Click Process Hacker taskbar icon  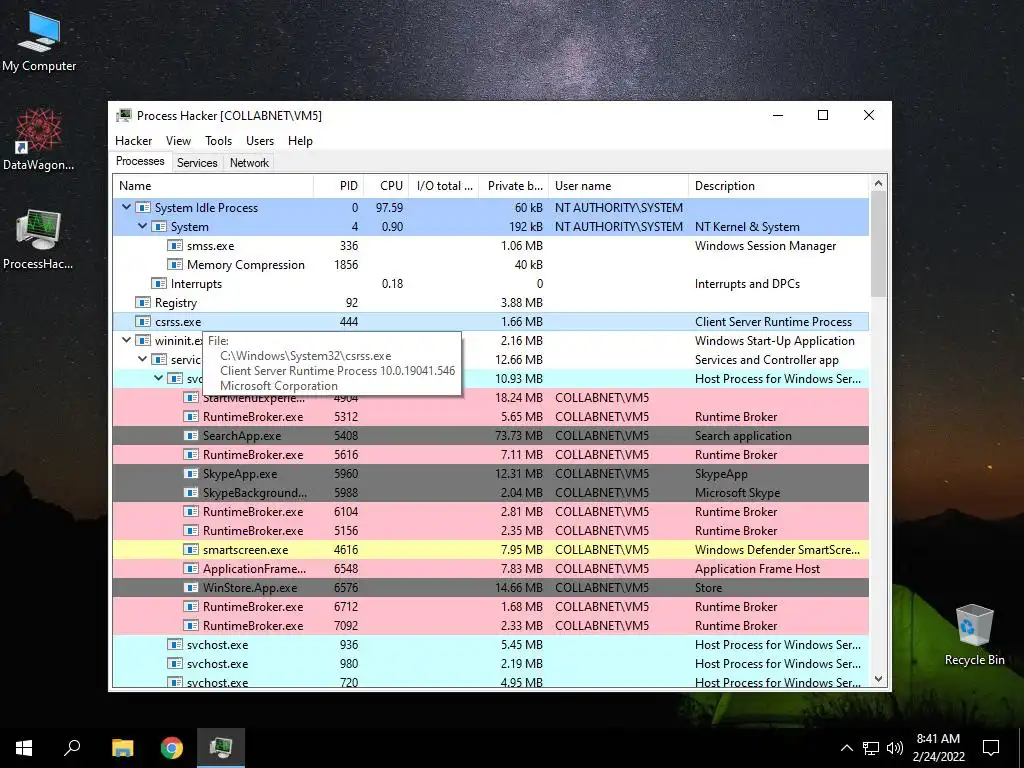click(221, 748)
